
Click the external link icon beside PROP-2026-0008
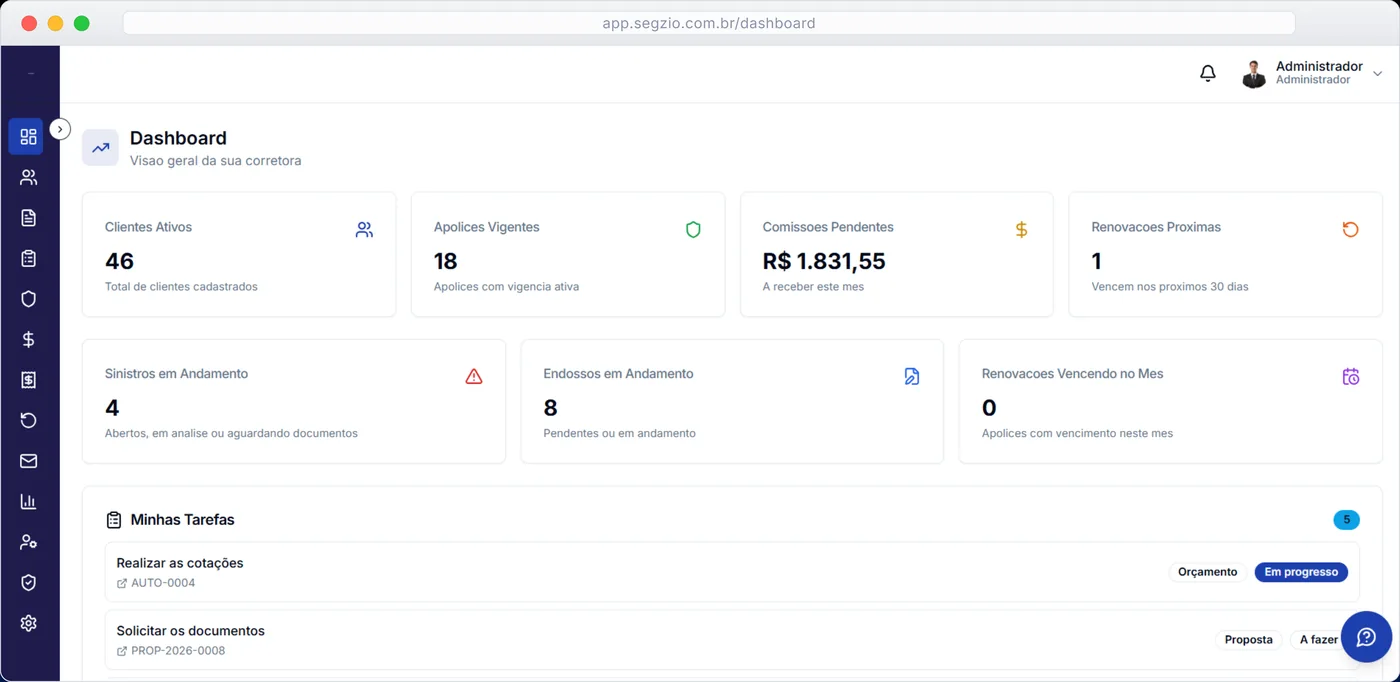click(x=122, y=651)
